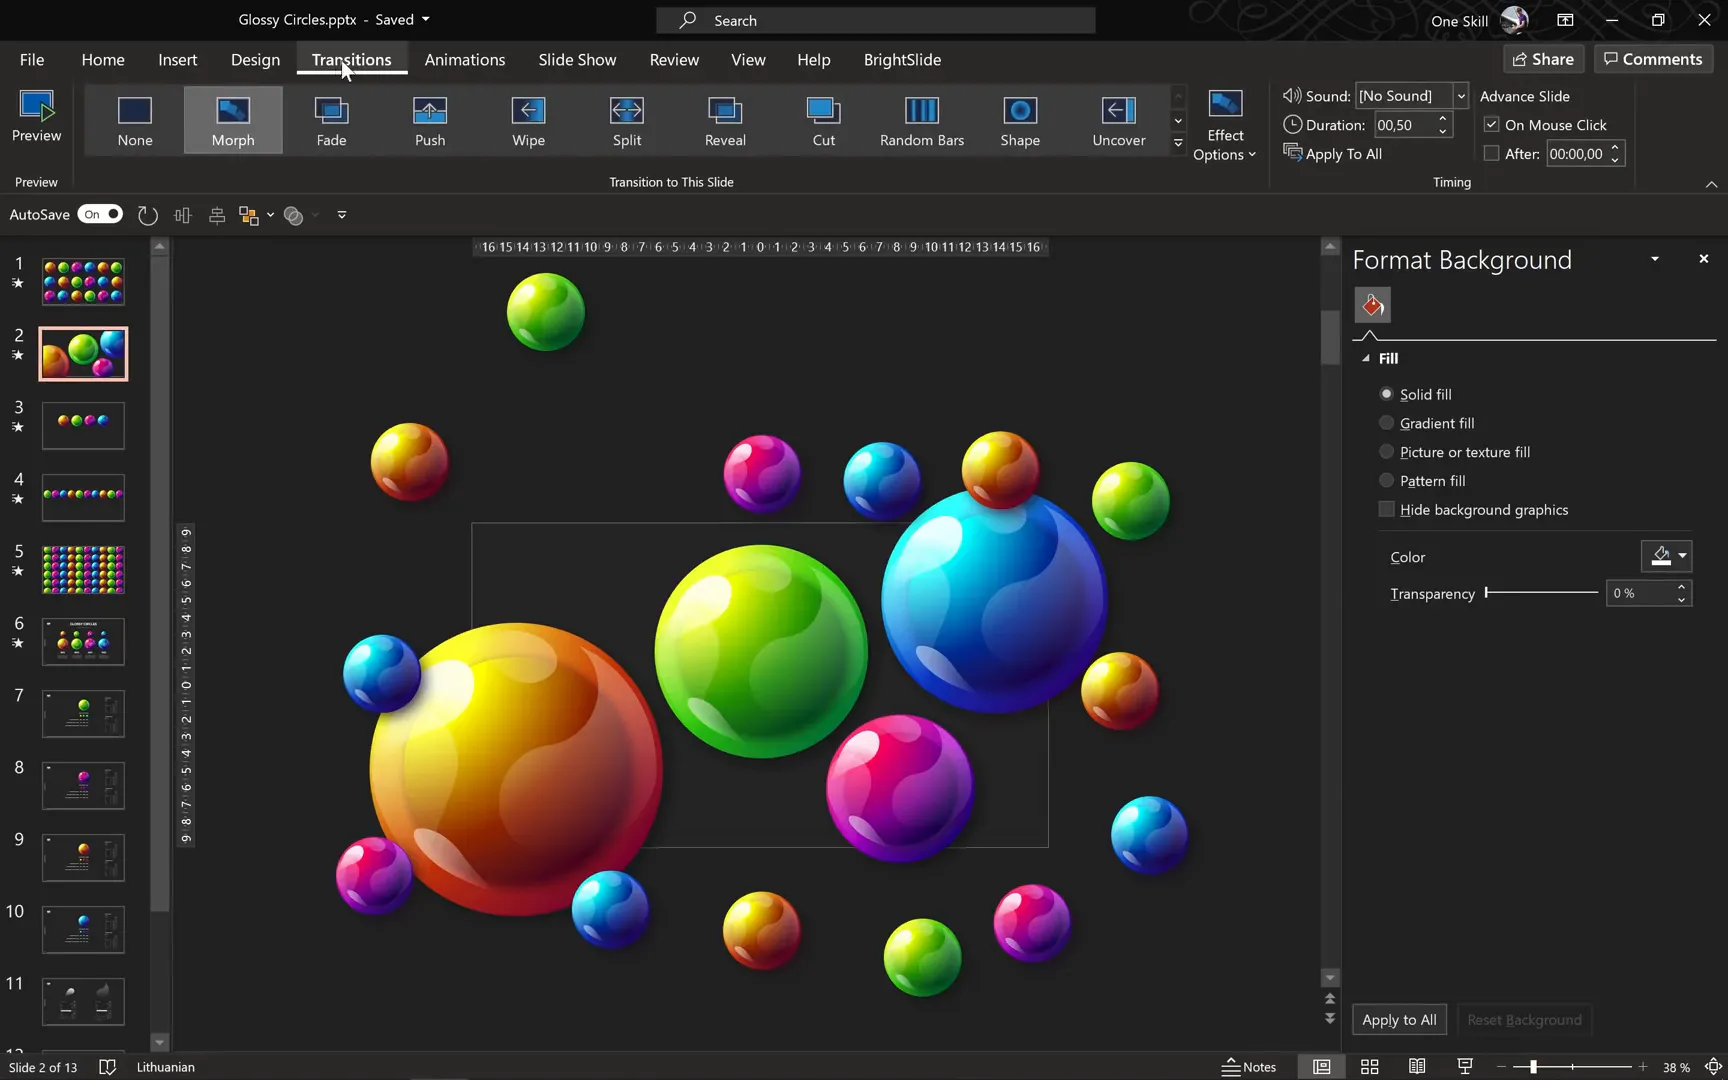Collapse the Fill section

coord(1368,357)
